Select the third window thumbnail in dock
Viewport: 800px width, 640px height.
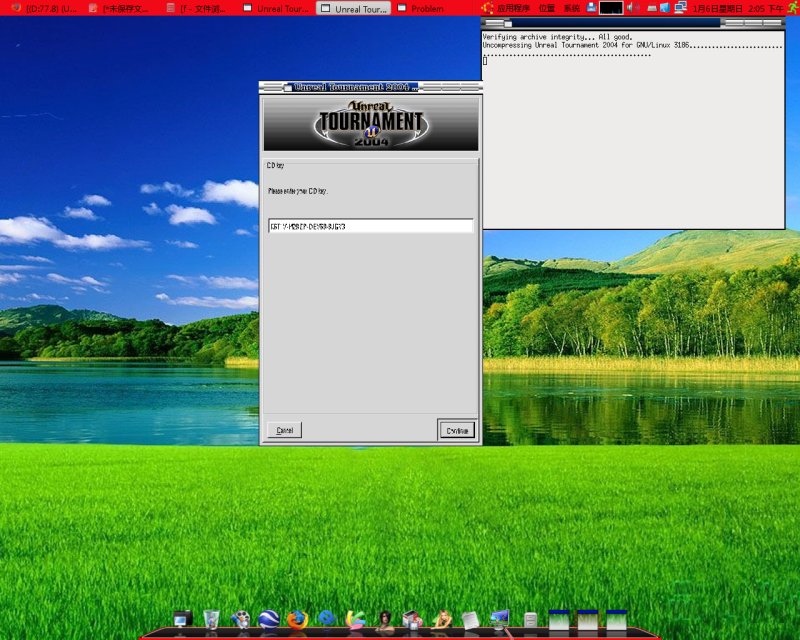coord(616,620)
